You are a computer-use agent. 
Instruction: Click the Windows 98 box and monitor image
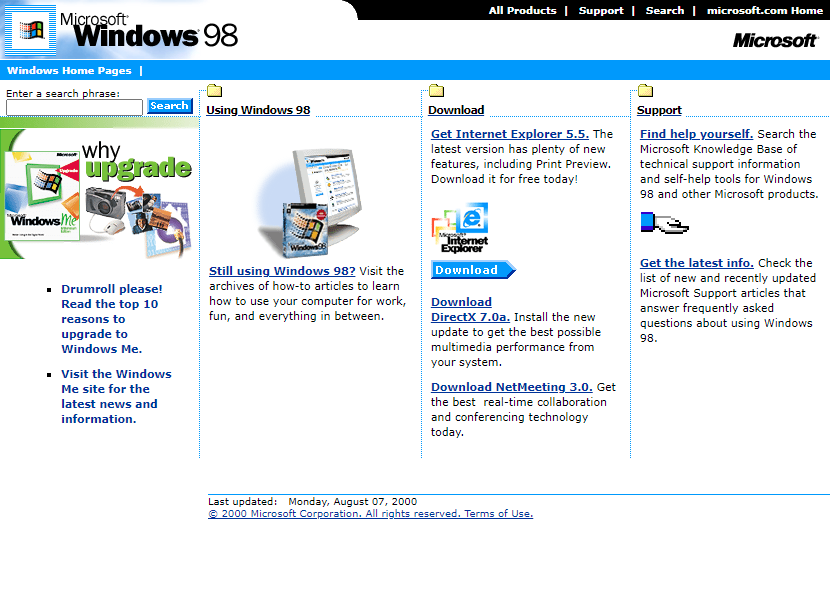point(311,203)
